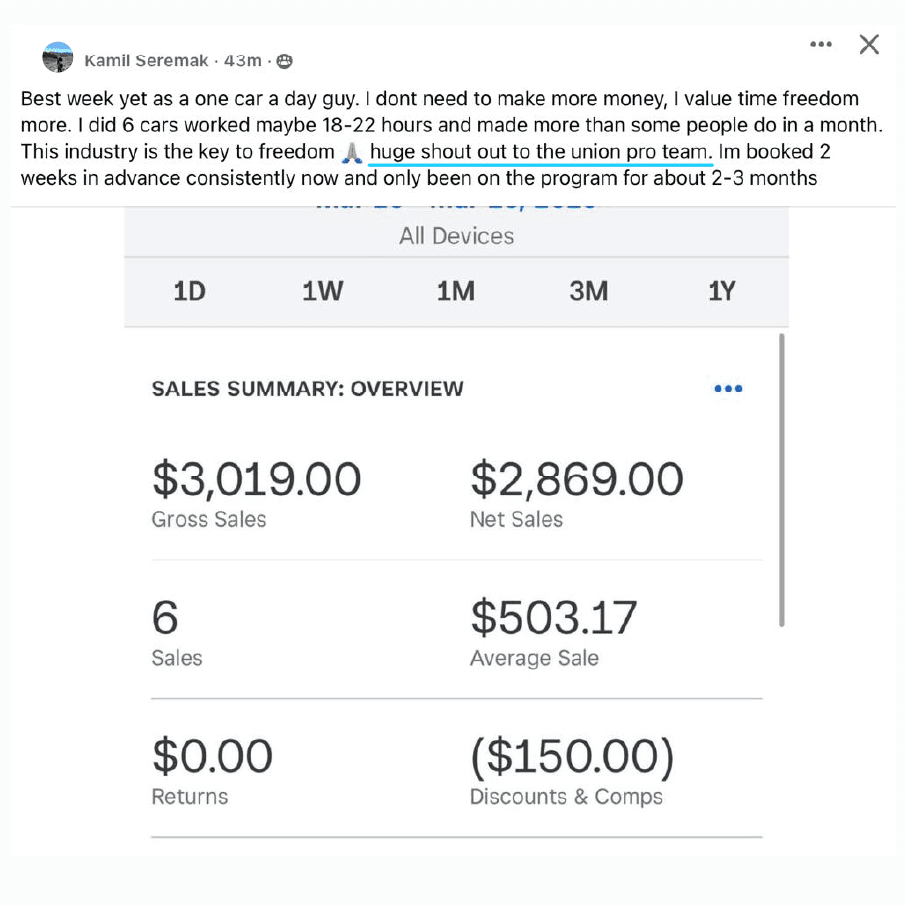Click the $503.17 Average Sale value

point(554,618)
